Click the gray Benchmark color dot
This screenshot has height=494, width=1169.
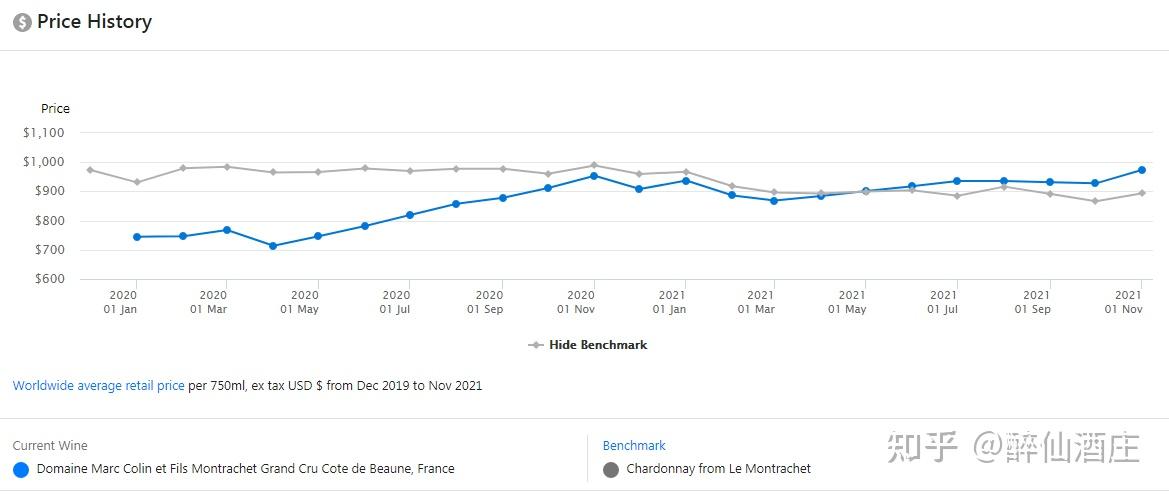pos(611,469)
